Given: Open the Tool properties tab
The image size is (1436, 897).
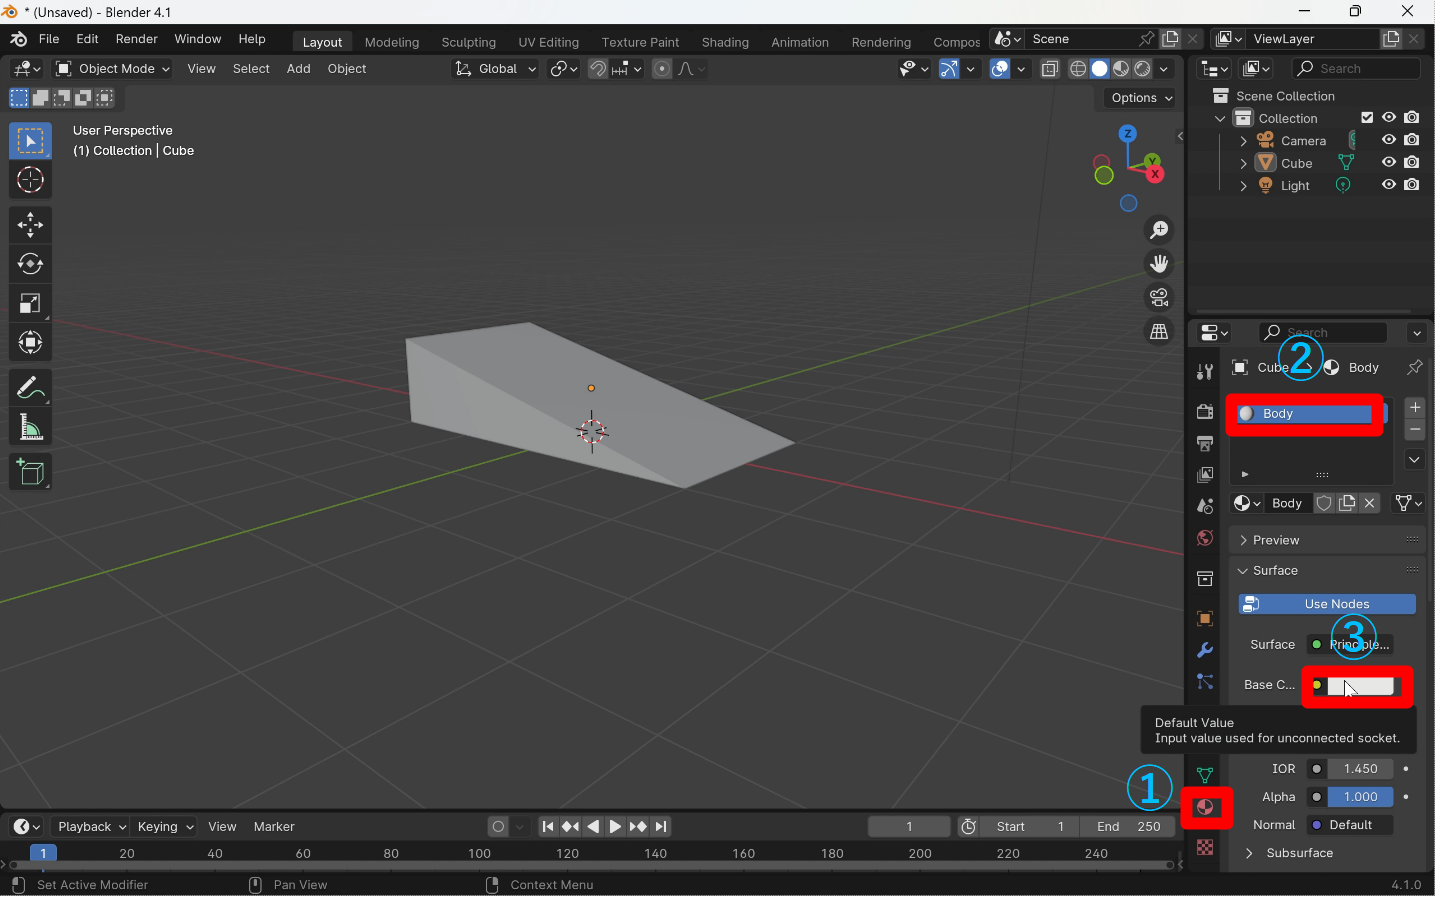Looking at the screenshot, I should [1205, 372].
